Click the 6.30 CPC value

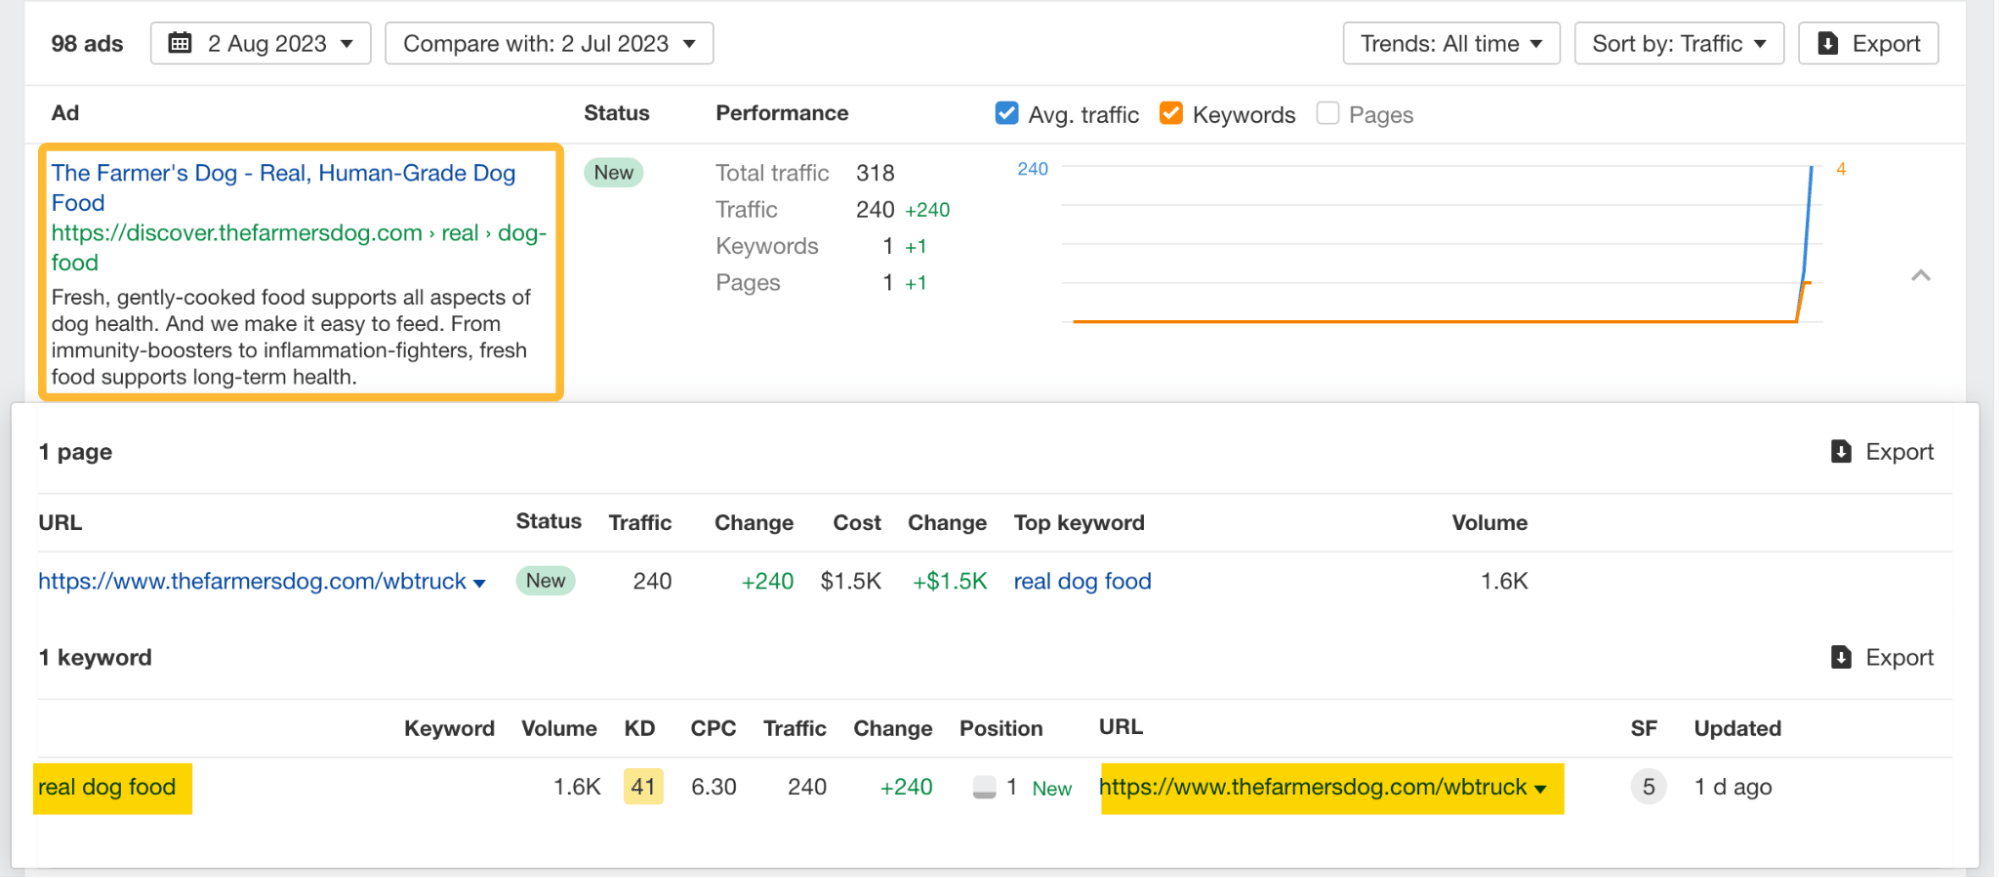pos(714,788)
